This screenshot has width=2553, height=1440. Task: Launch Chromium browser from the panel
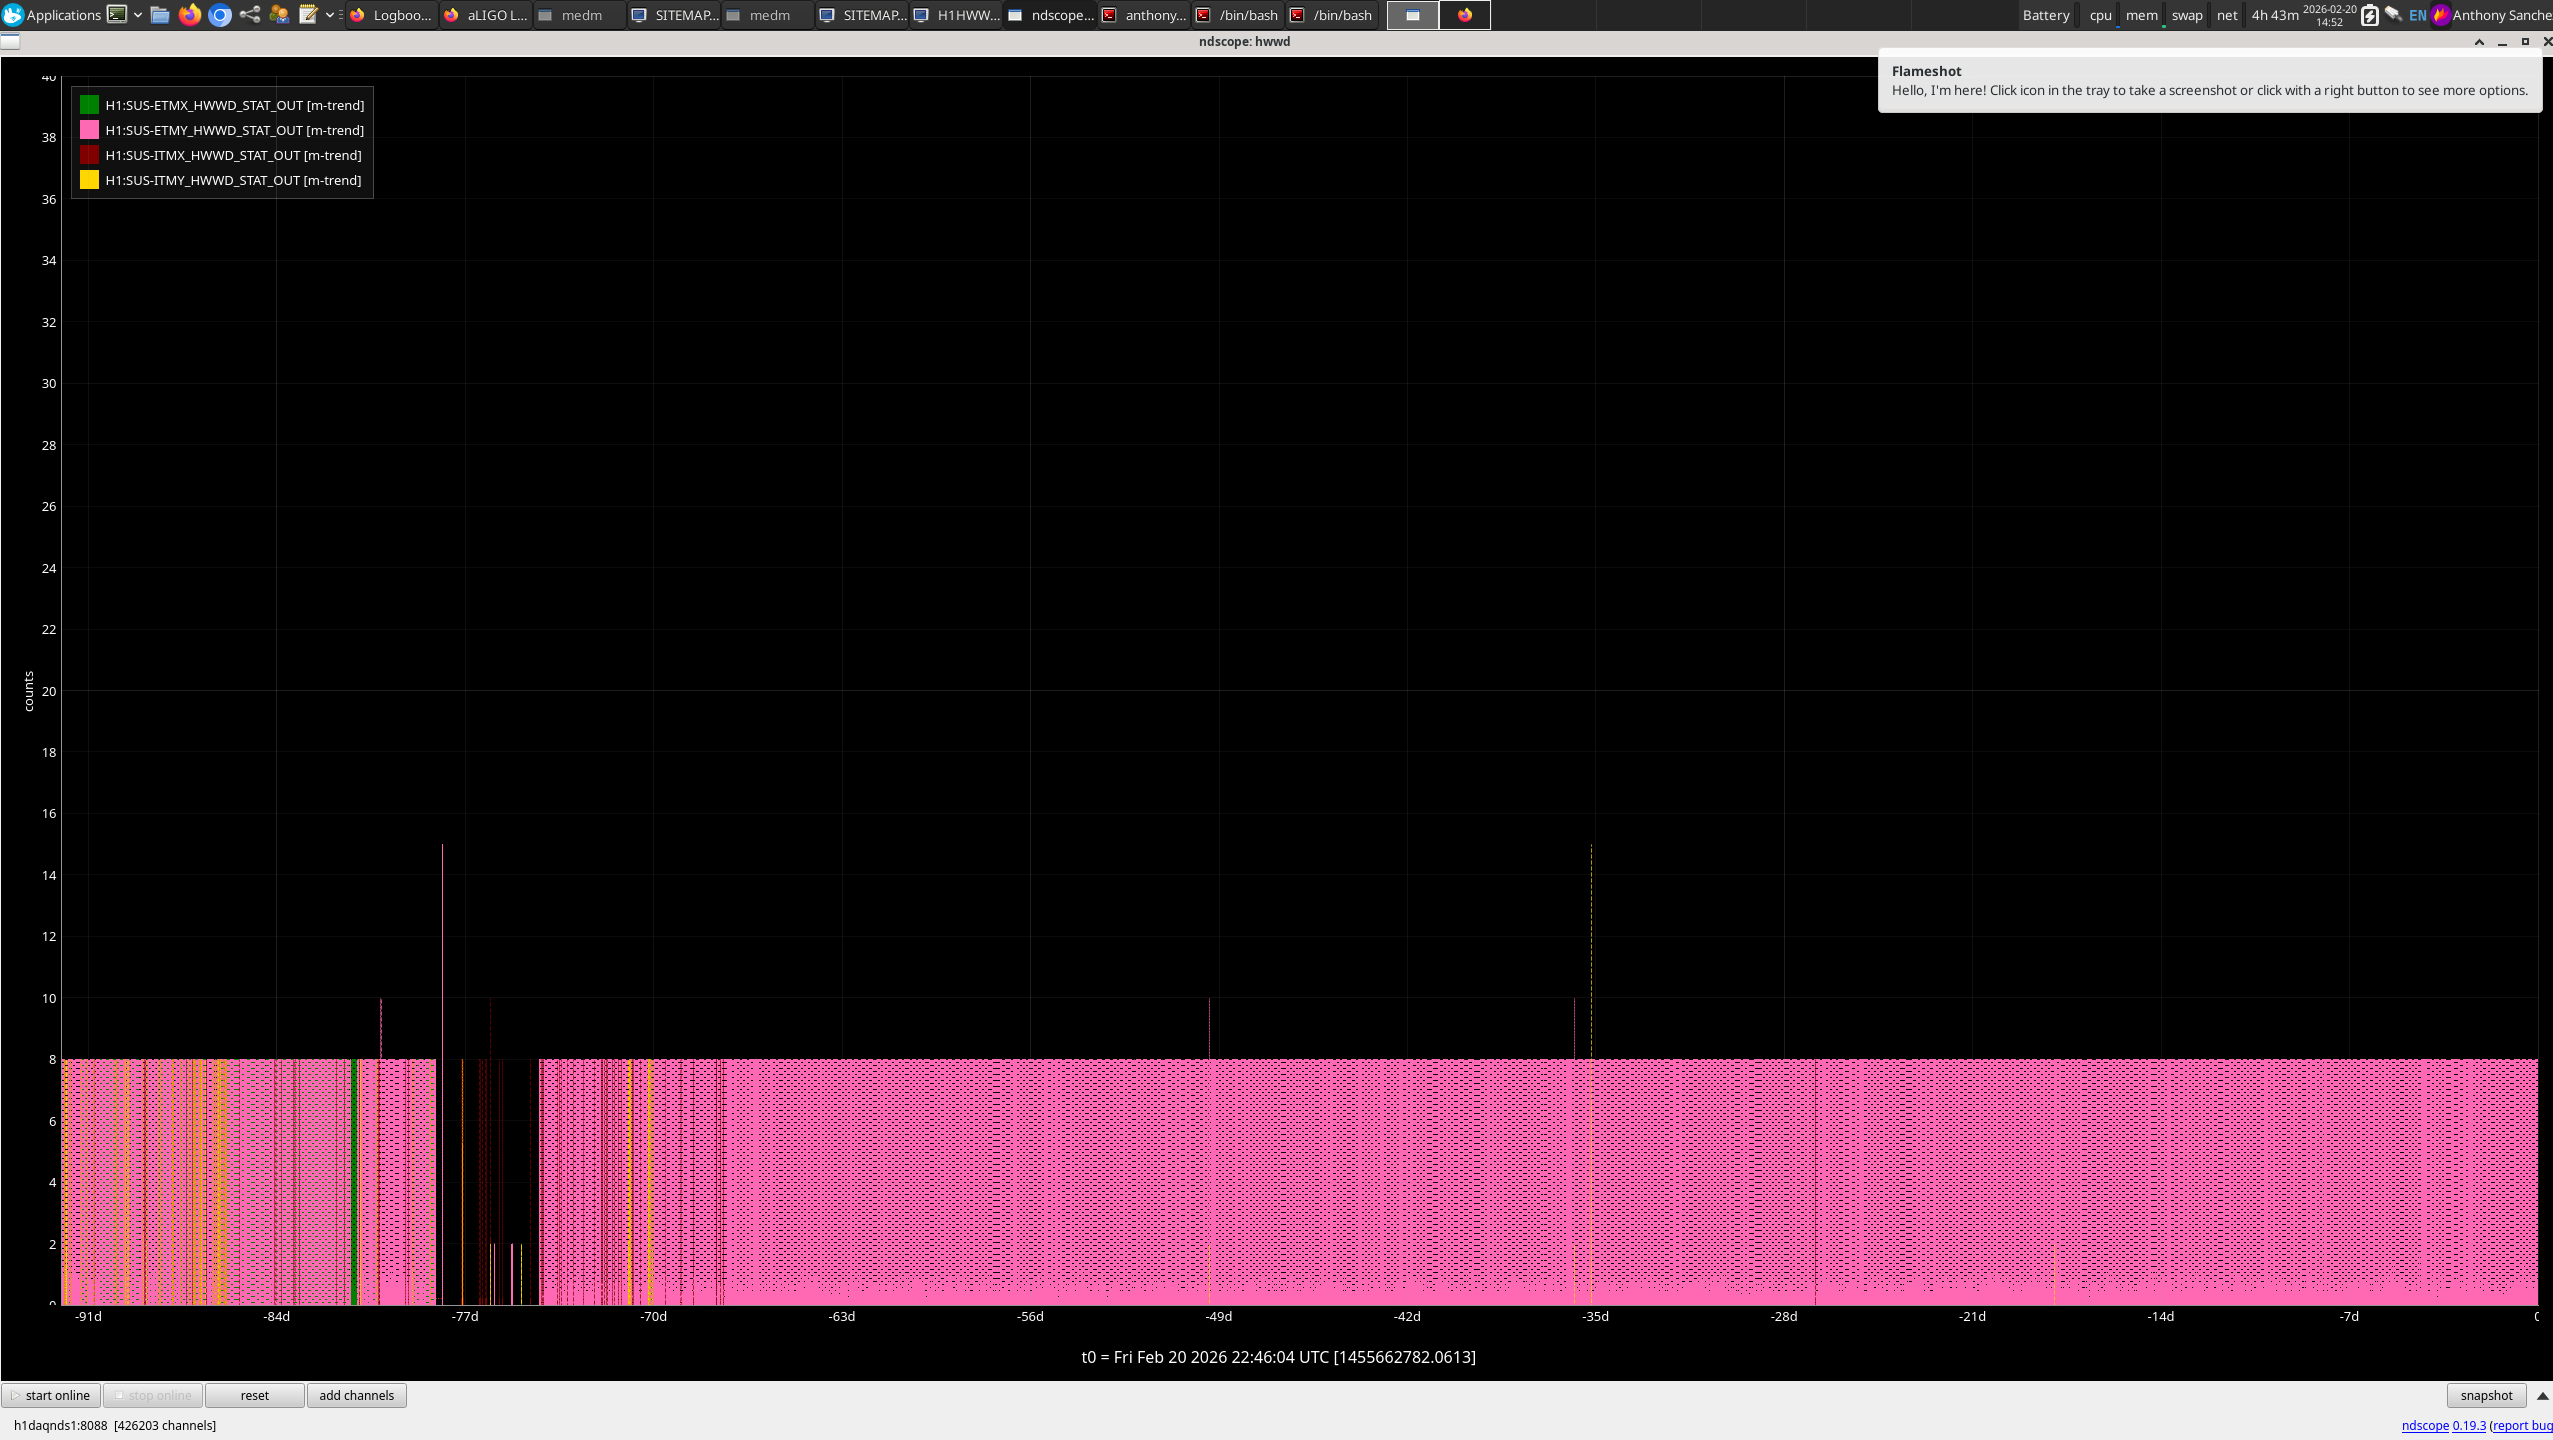point(220,14)
